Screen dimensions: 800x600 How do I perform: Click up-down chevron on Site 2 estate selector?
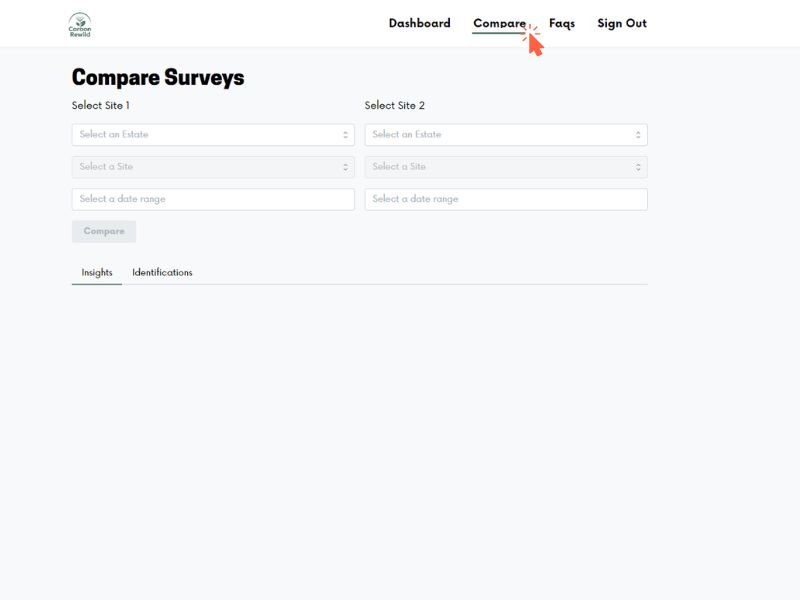coord(638,135)
